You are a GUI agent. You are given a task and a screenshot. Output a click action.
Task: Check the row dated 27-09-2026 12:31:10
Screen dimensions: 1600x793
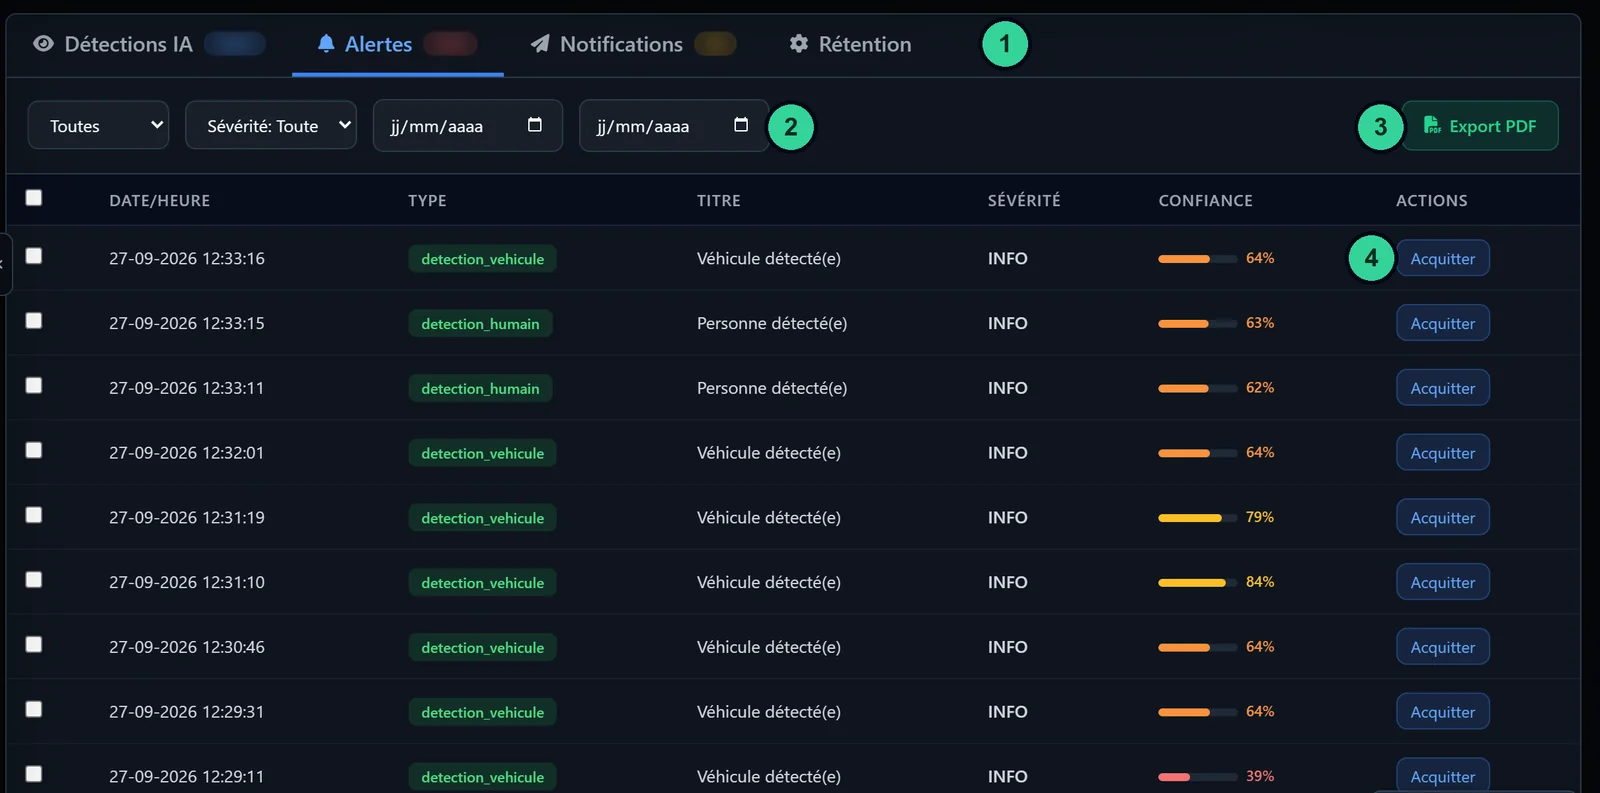click(x=34, y=580)
